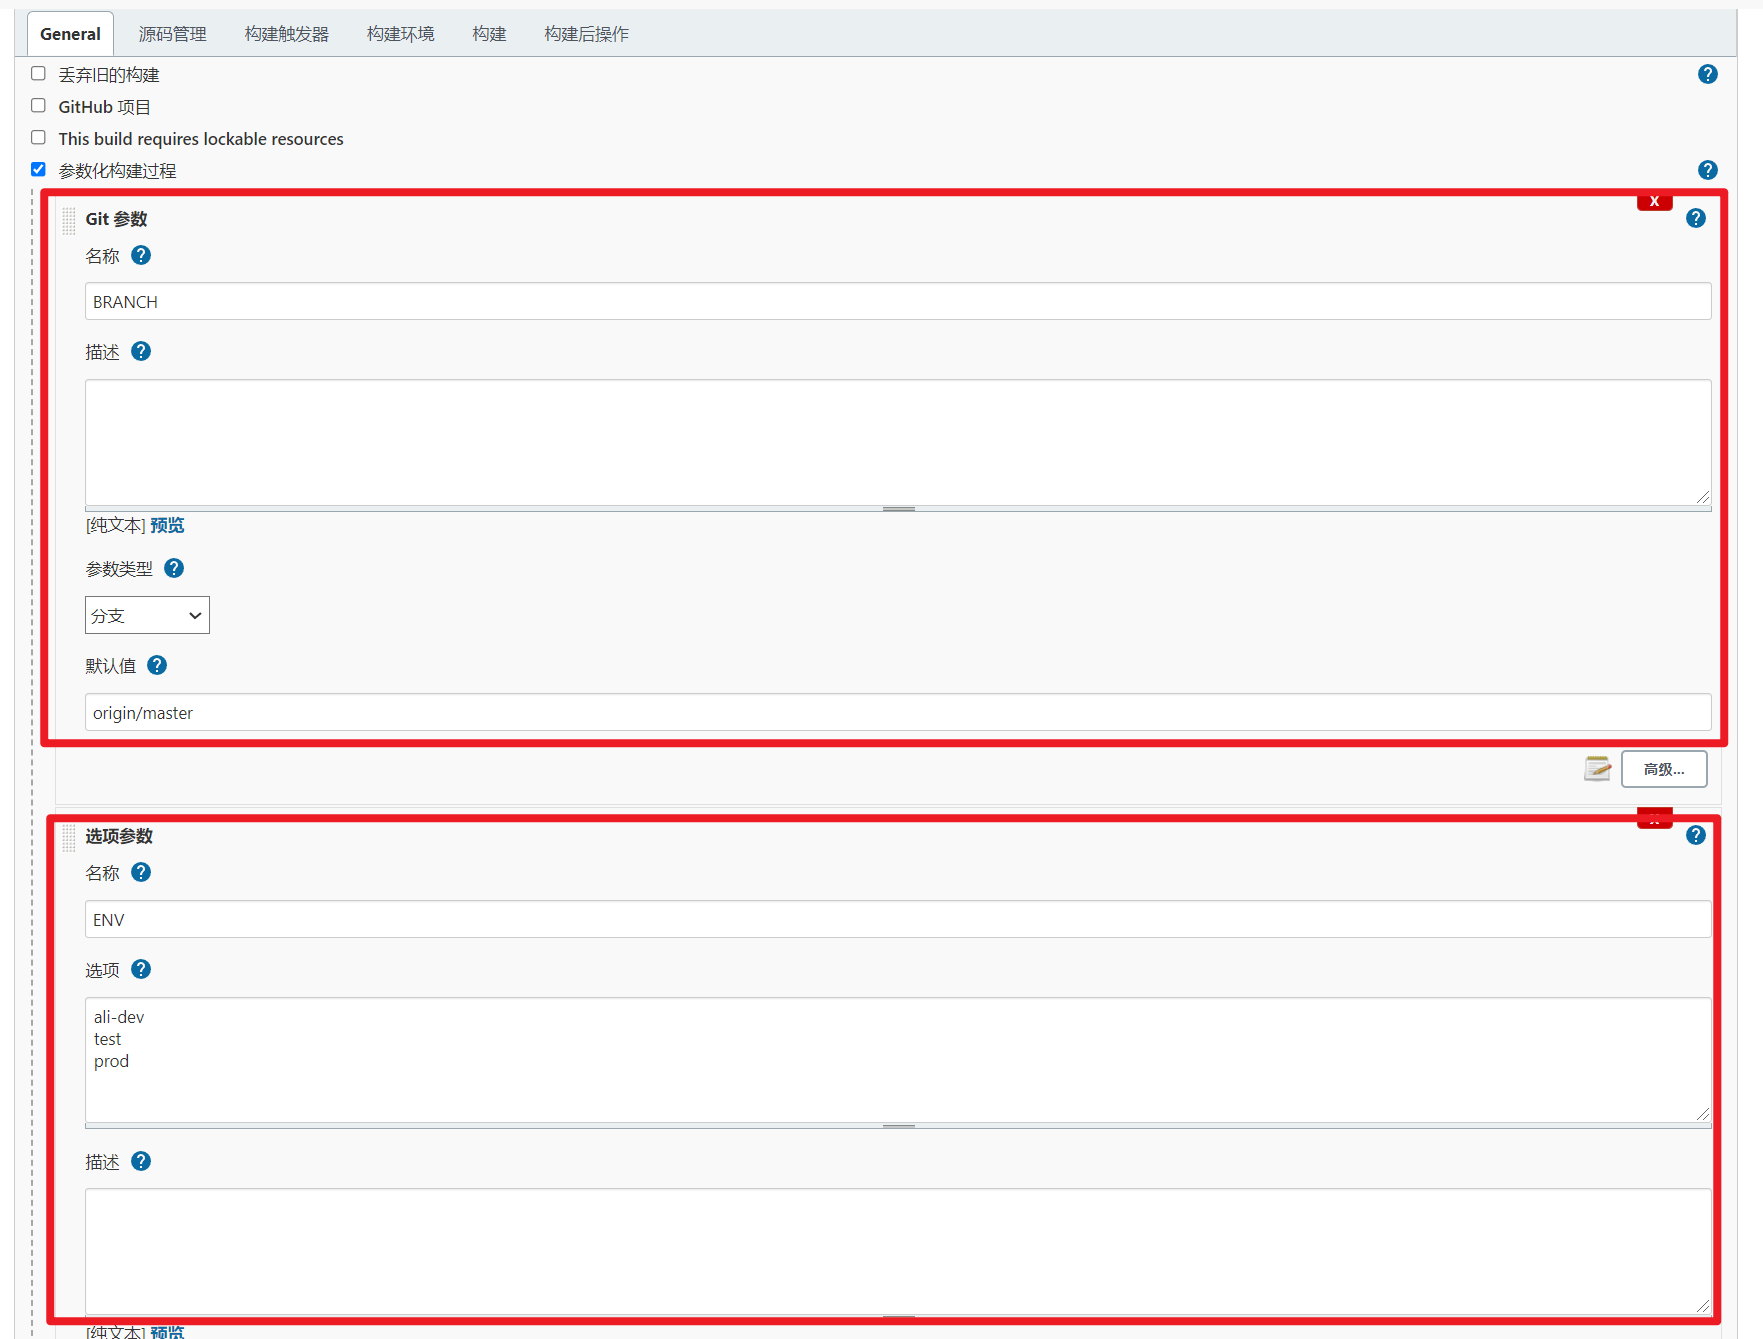Image resolution: width=1763 pixels, height=1339 pixels.
Task: Open the 构建后操作 tab
Action: point(586,33)
